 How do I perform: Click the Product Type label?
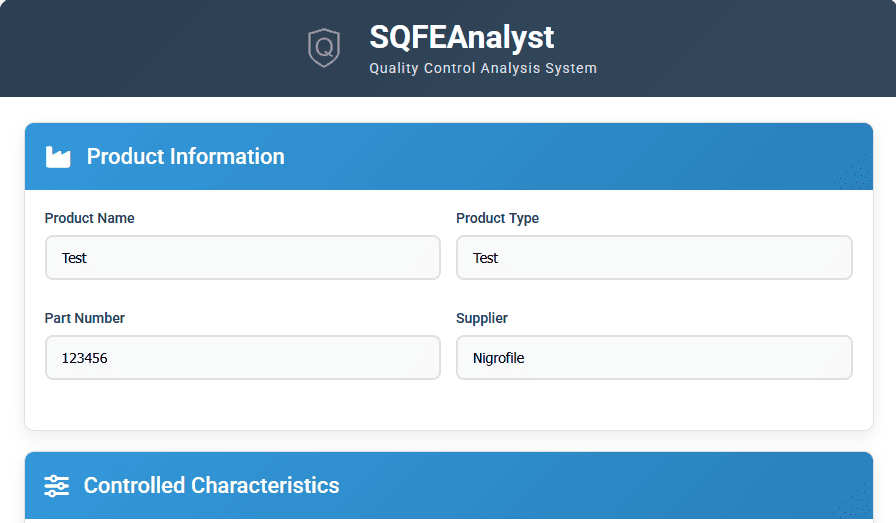tap(497, 218)
